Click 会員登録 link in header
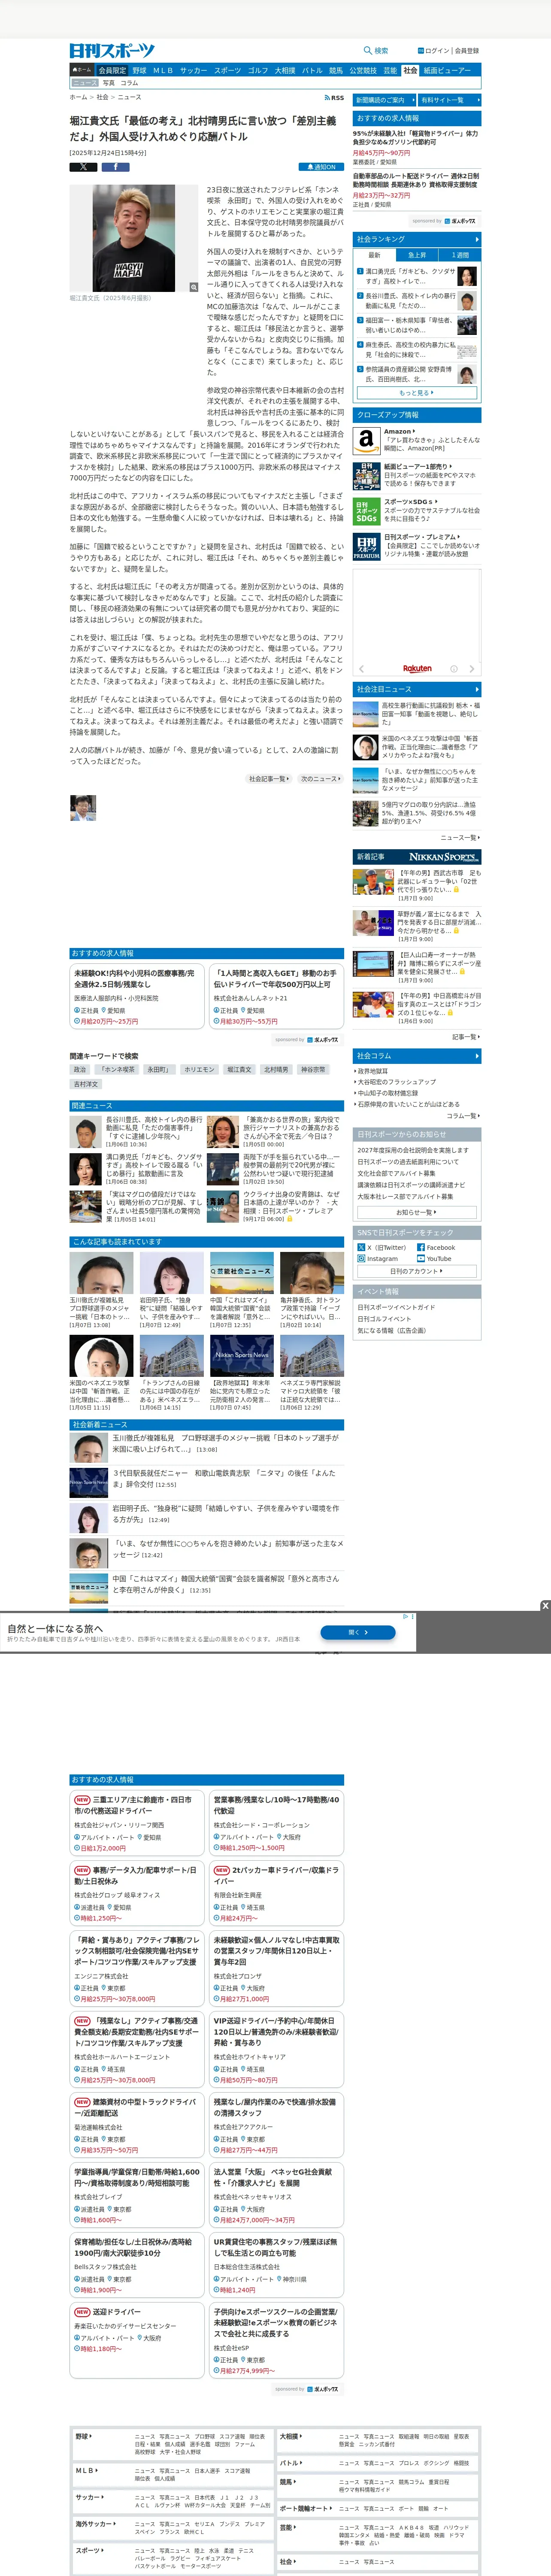 (467, 51)
